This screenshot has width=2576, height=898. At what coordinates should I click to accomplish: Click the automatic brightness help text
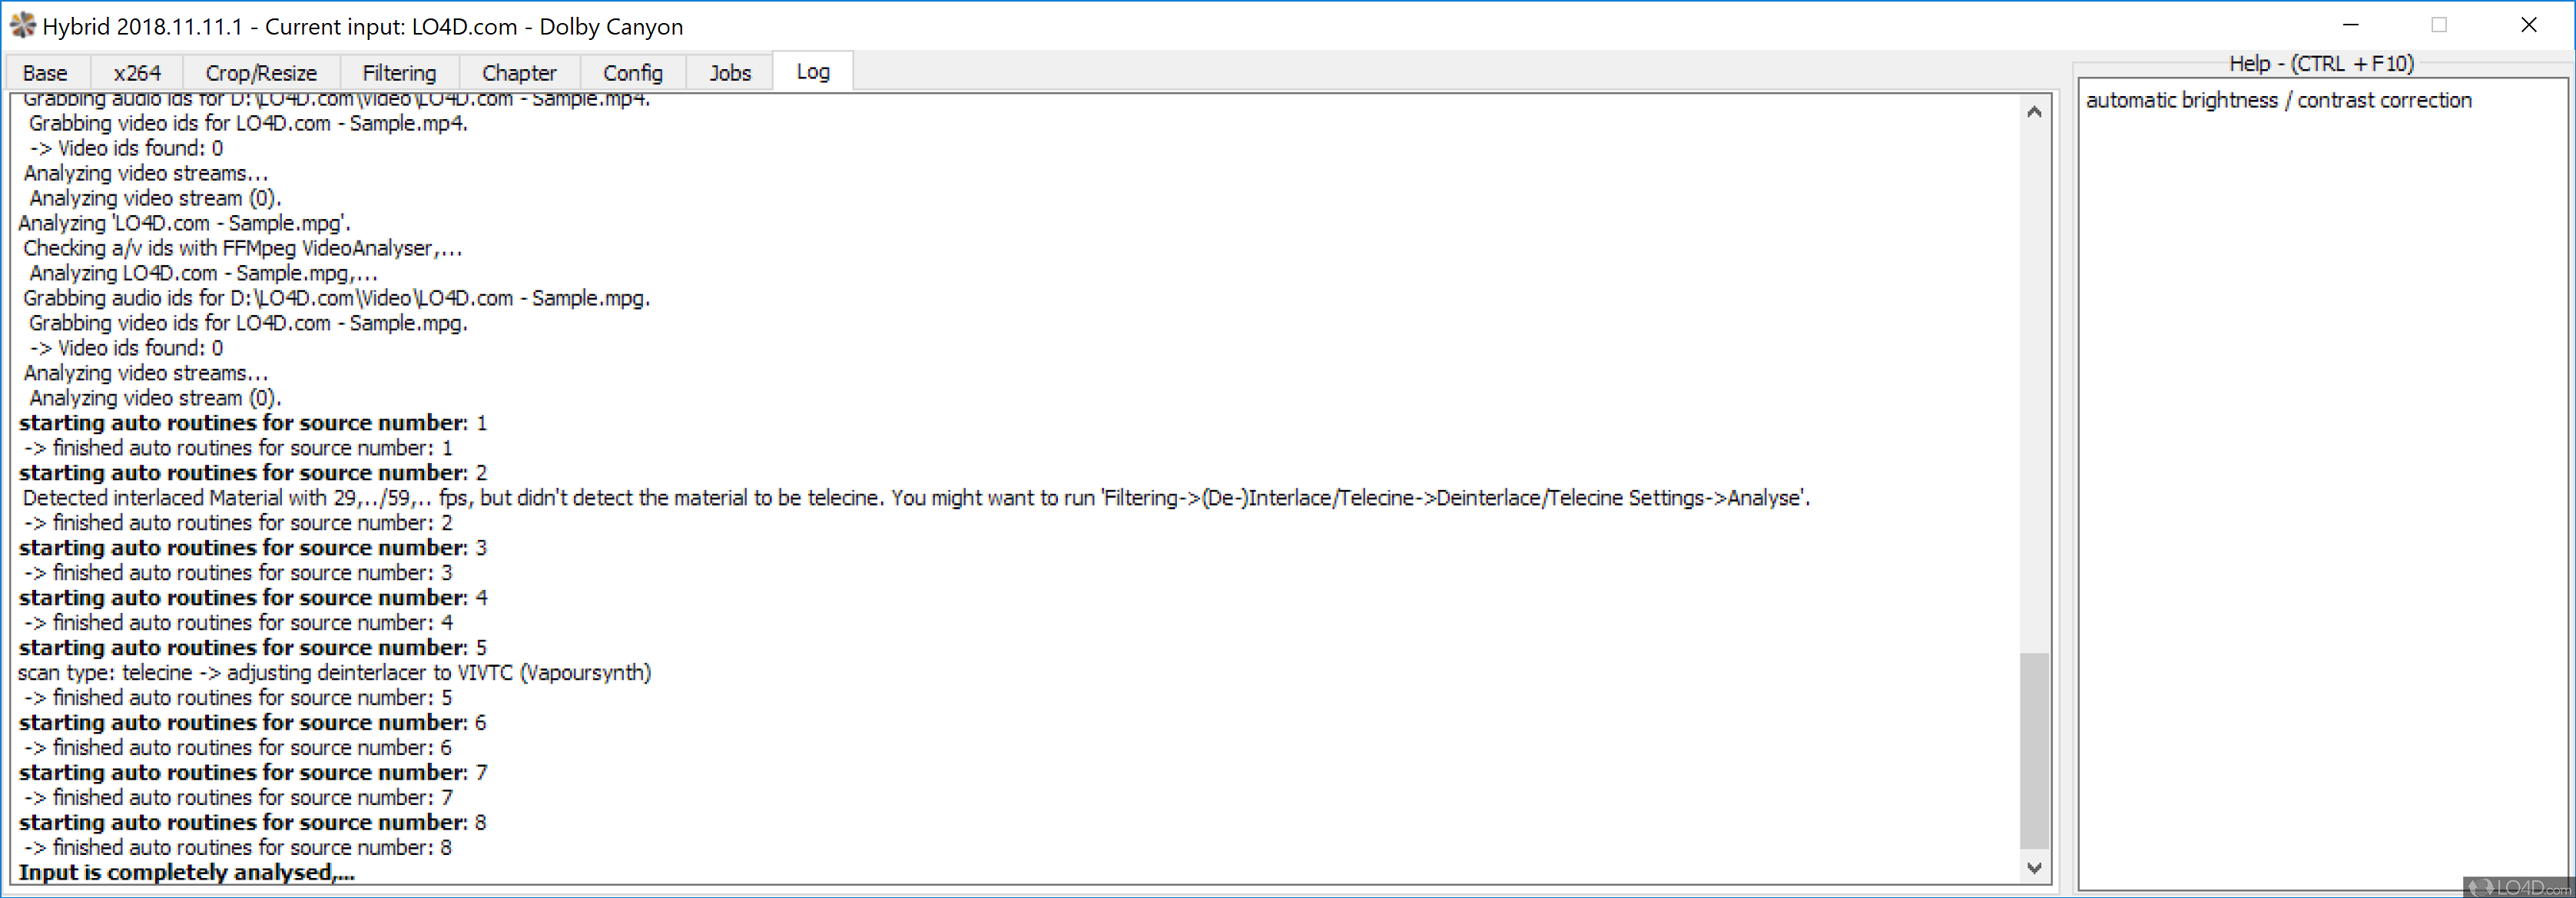(x=2278, y=100)
